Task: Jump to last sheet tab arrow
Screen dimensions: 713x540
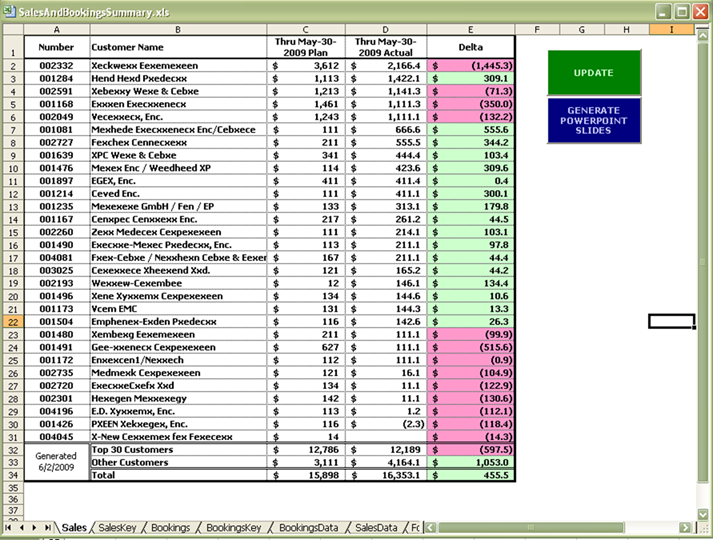Action: pos(47,528)
